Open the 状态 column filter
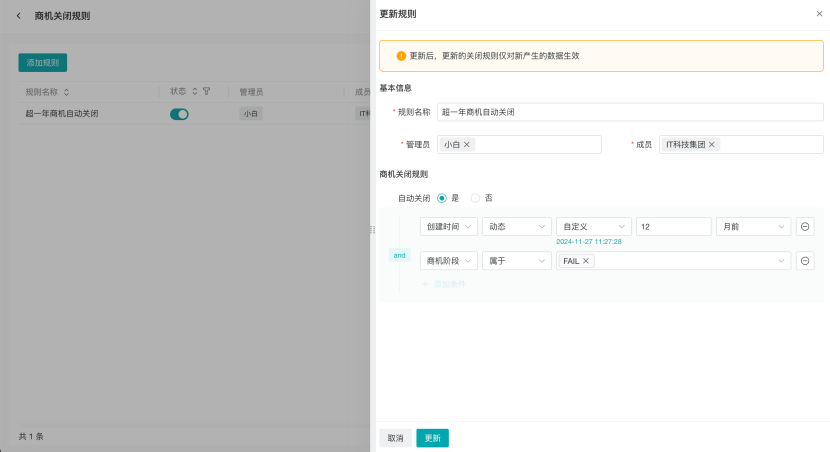Image resolution: width=830 pixels, height=452 pixels. point(206,92)
